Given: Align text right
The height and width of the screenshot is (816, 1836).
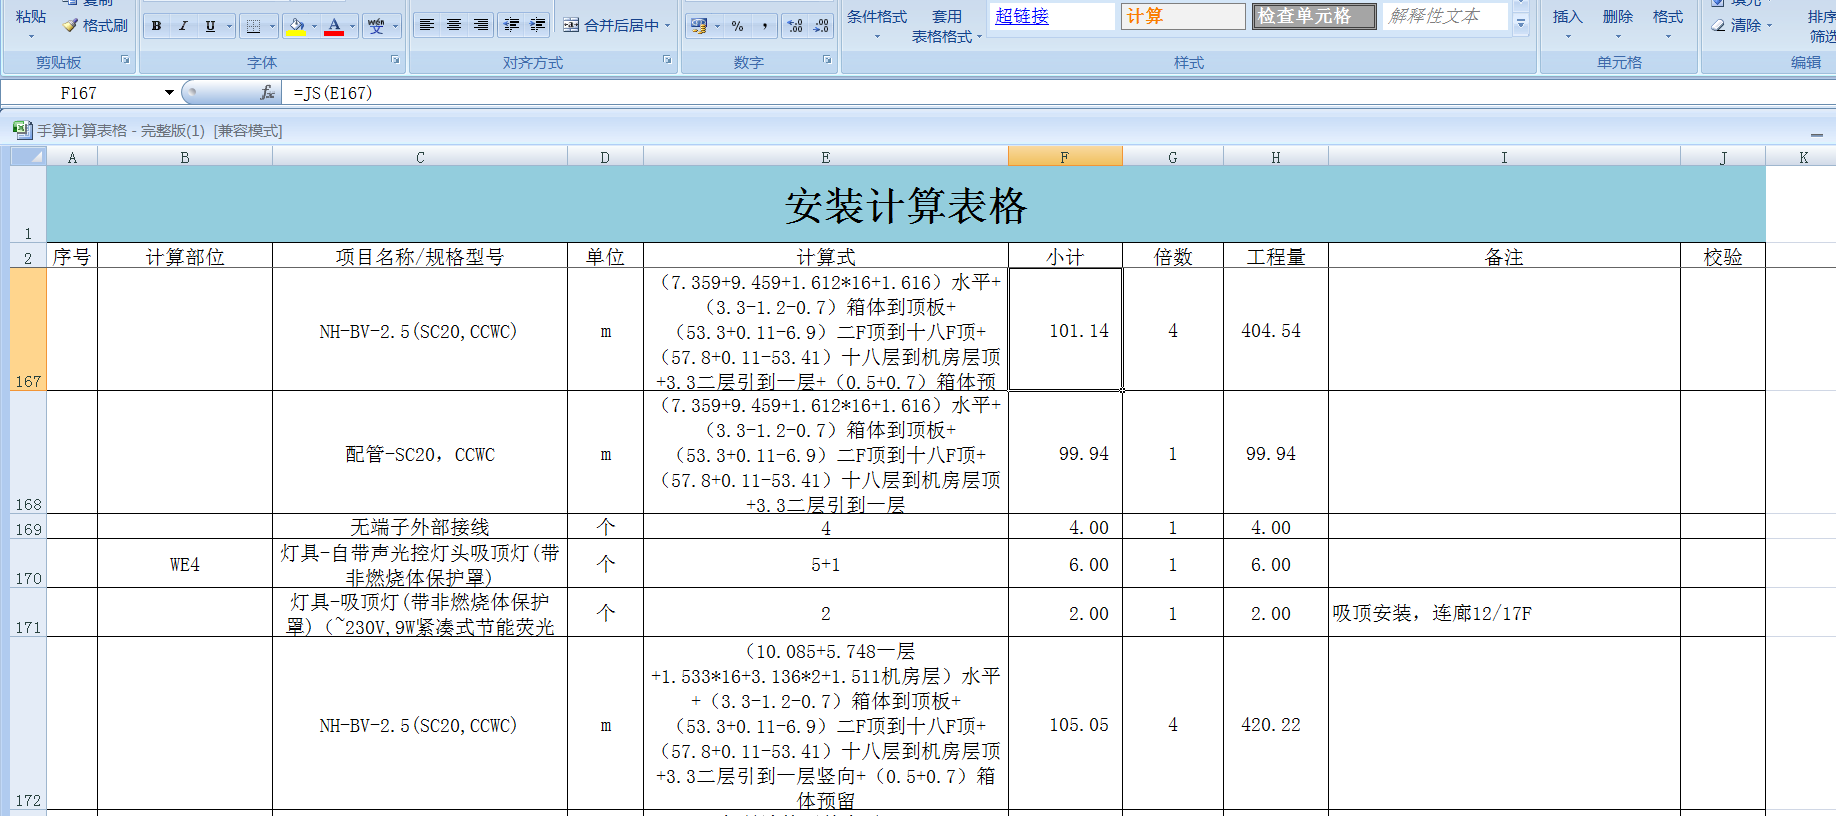Looking at the screenshot, I should click(481, 26).
